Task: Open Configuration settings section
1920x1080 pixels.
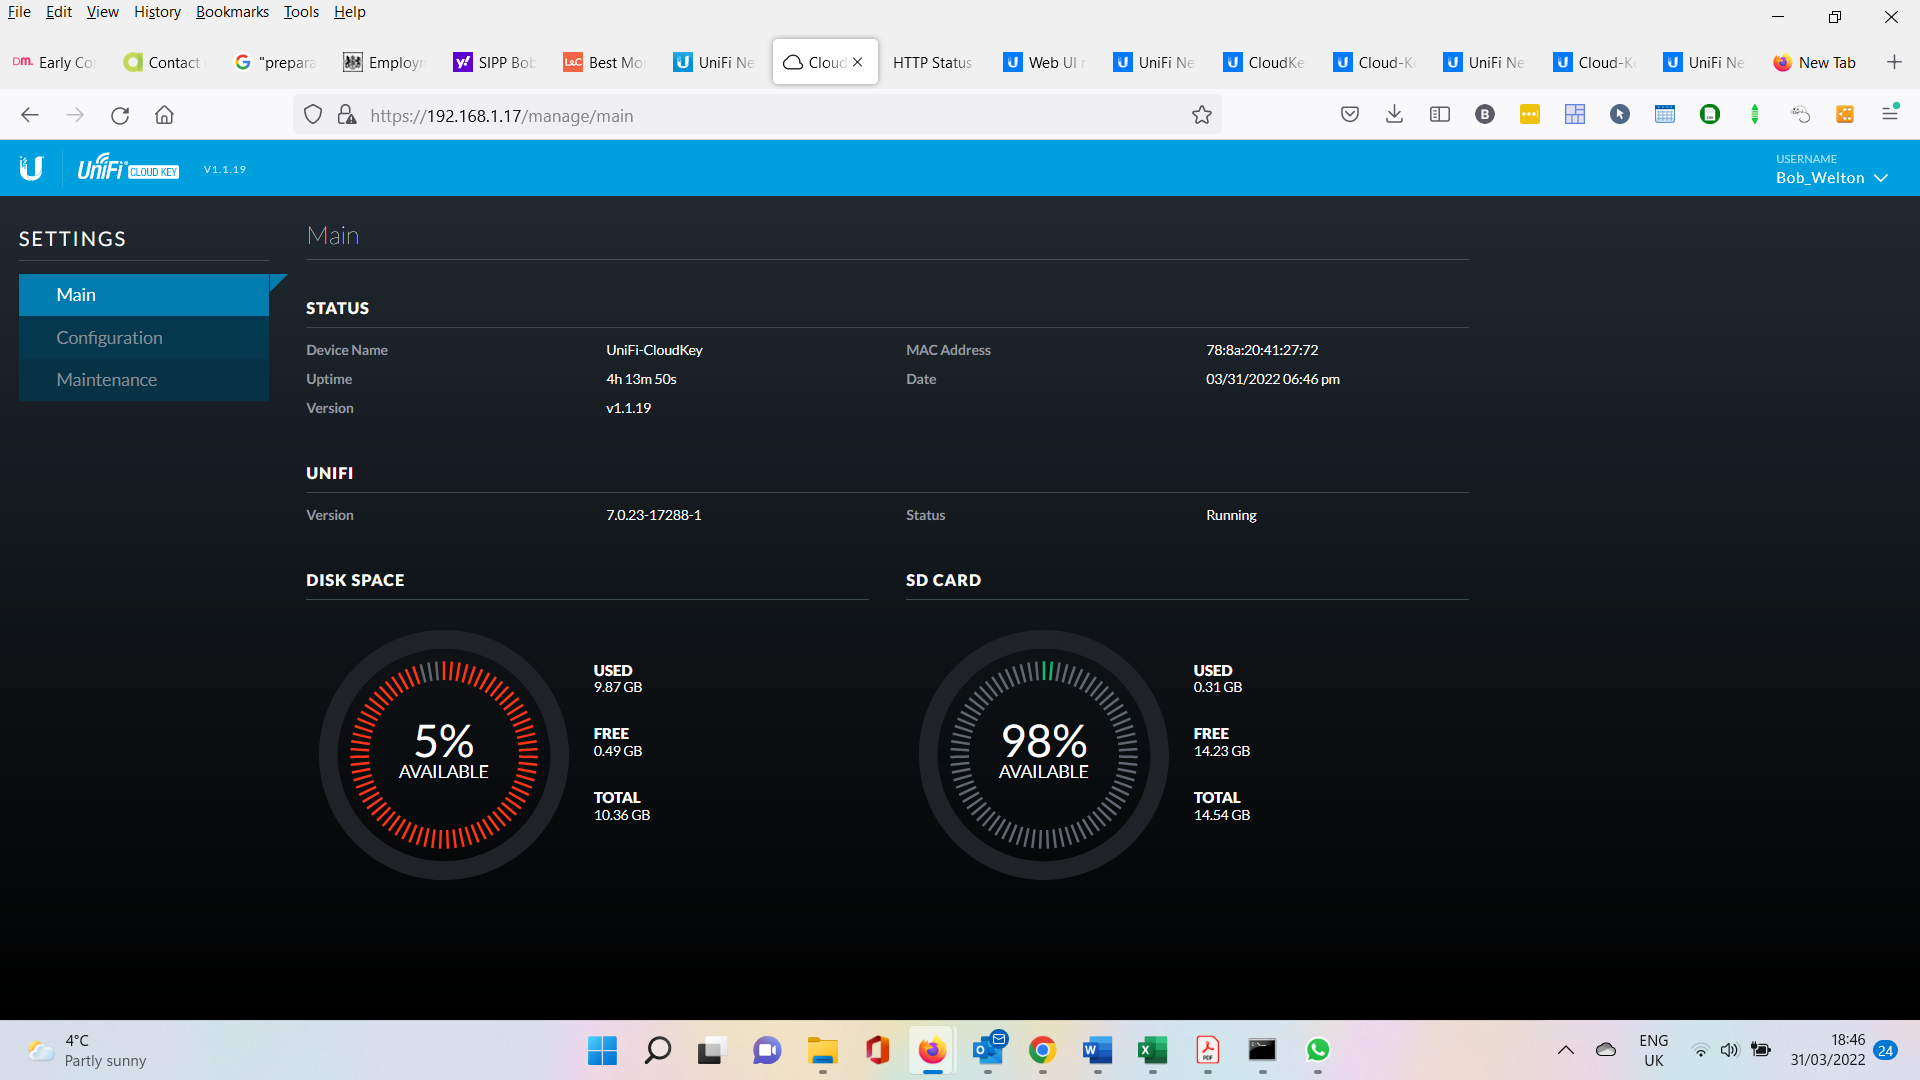Action: coord(109,337)
